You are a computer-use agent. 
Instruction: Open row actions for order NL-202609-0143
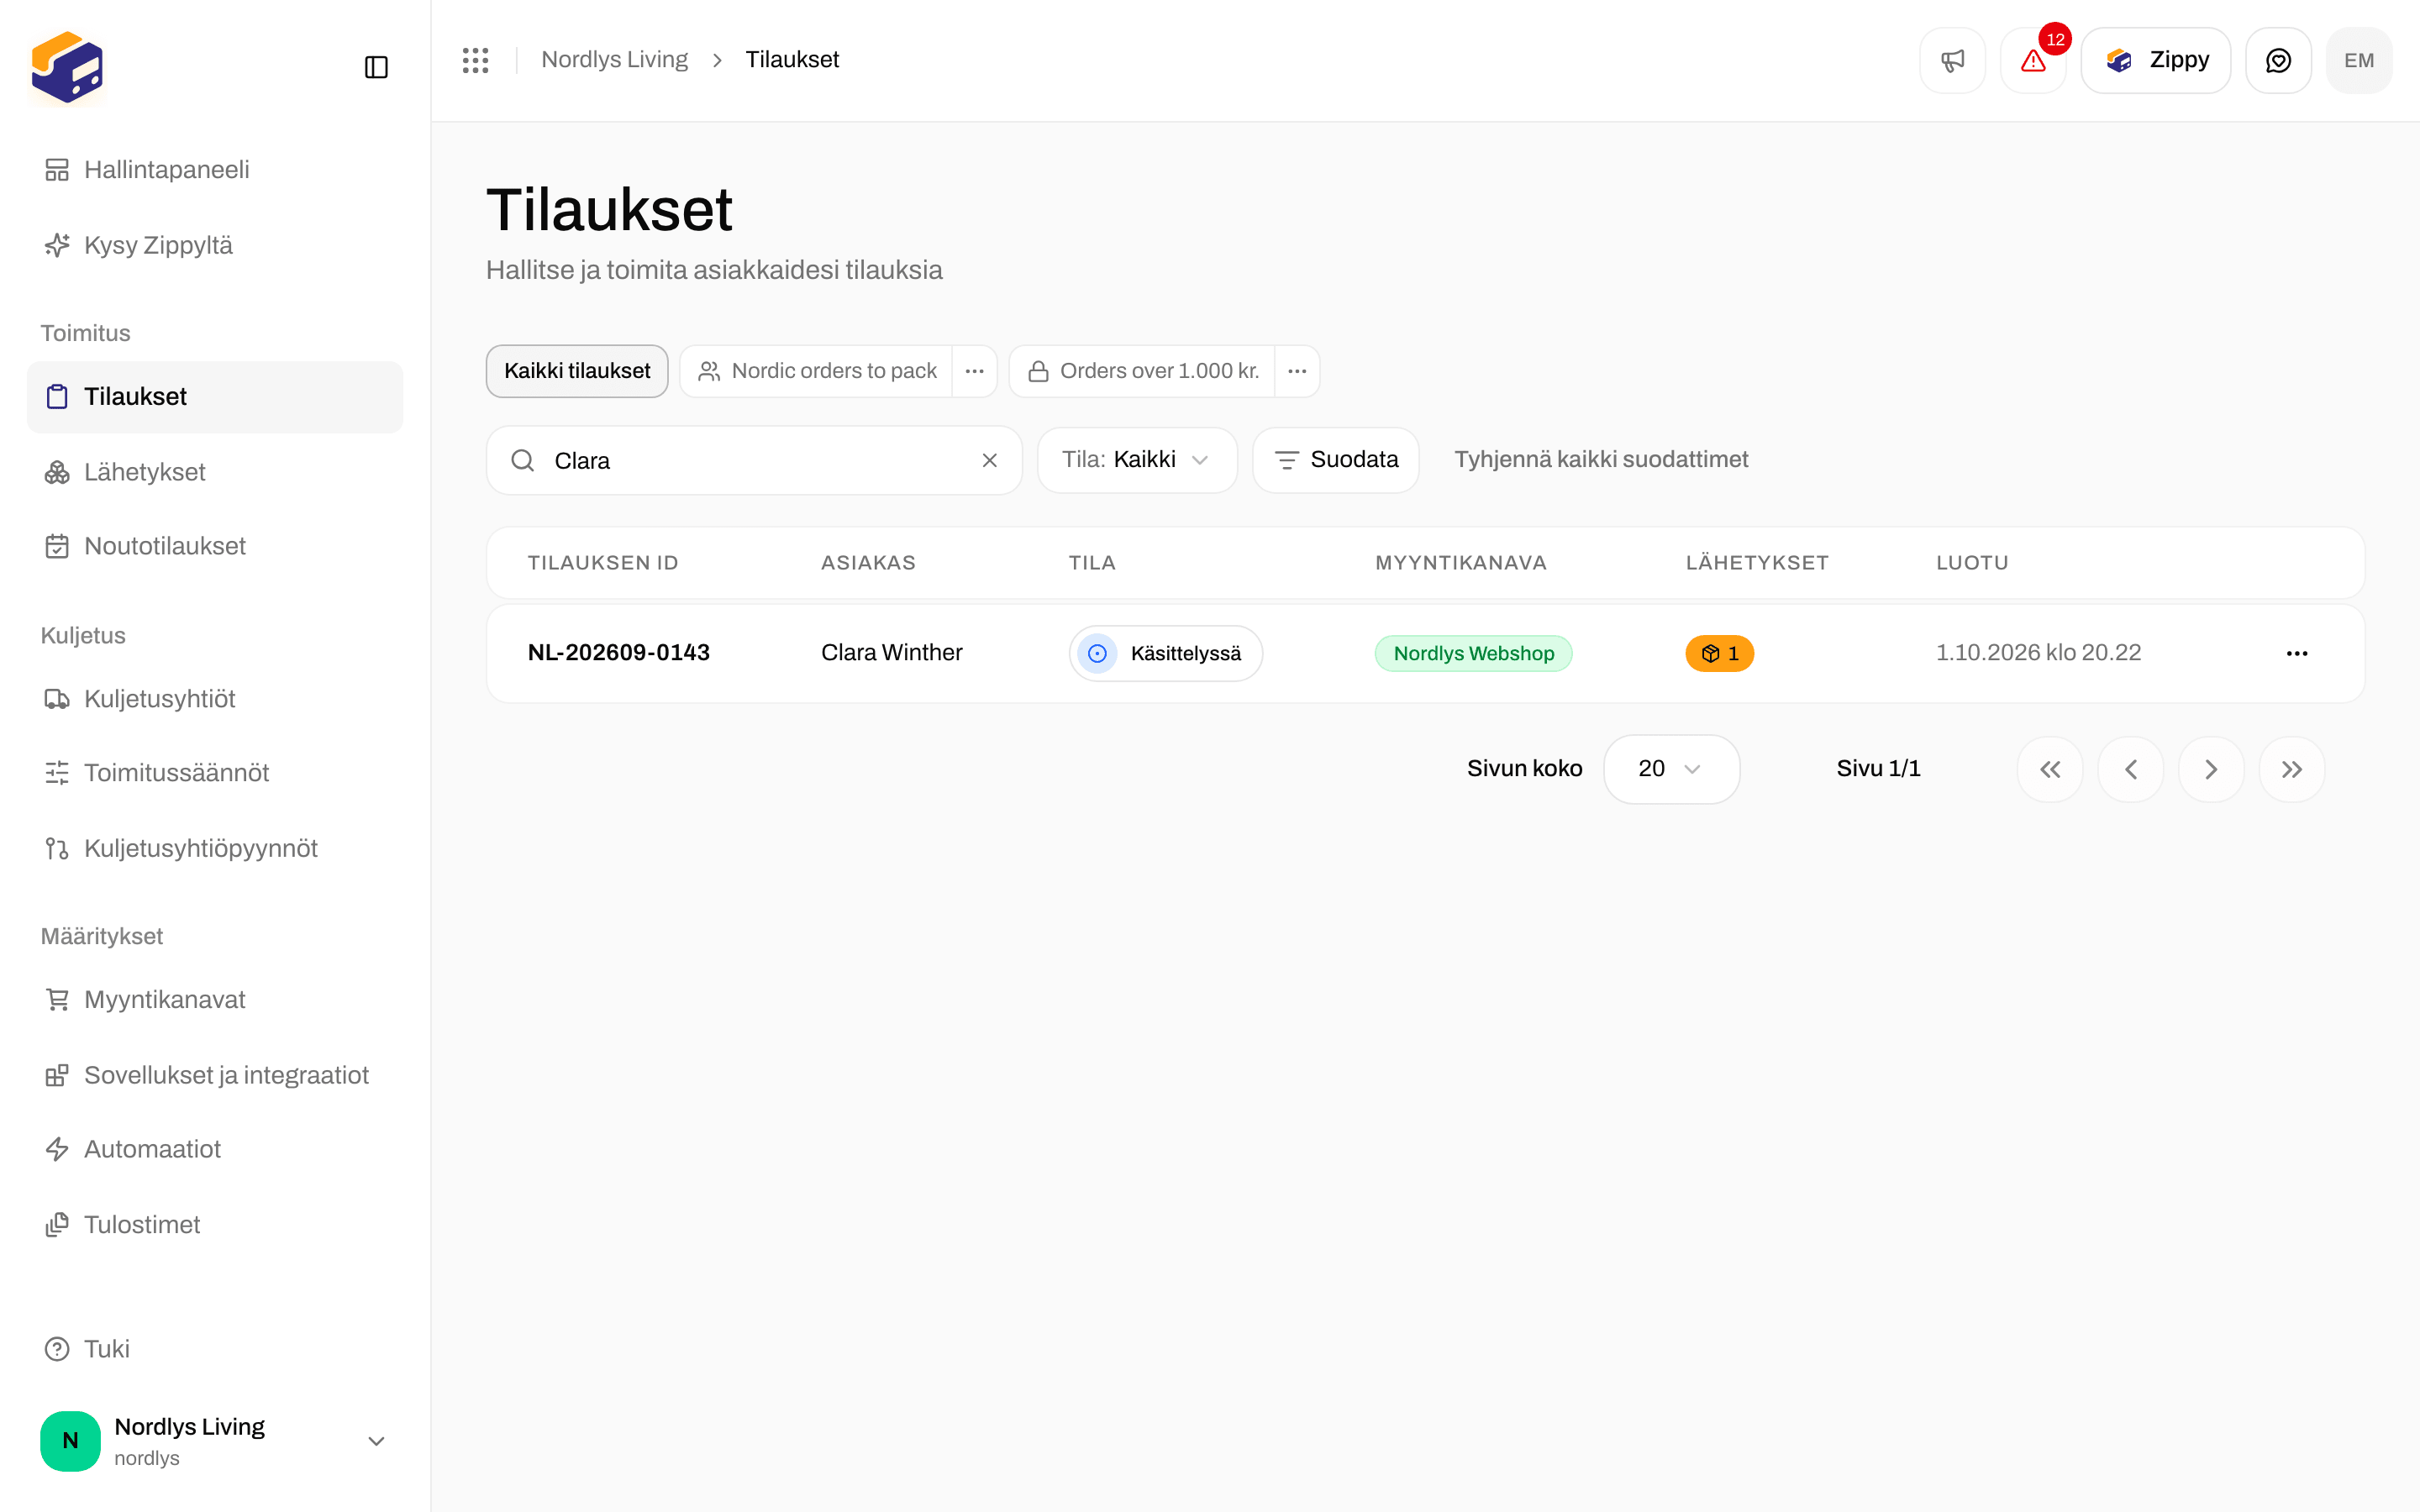2297,653
